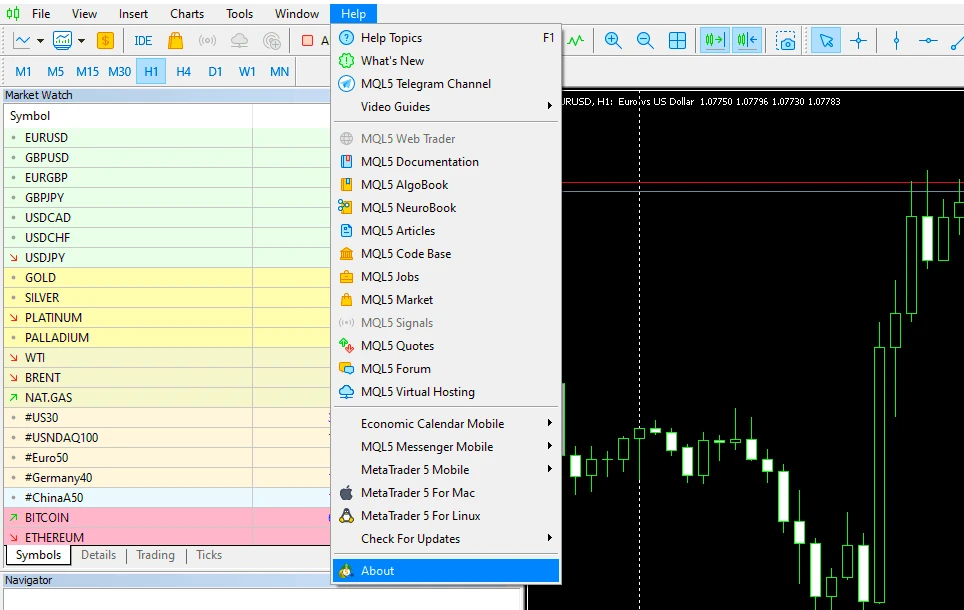Open the Charts menu in menu bar
This screenshot has height=610, width=964.
[187, 14]
